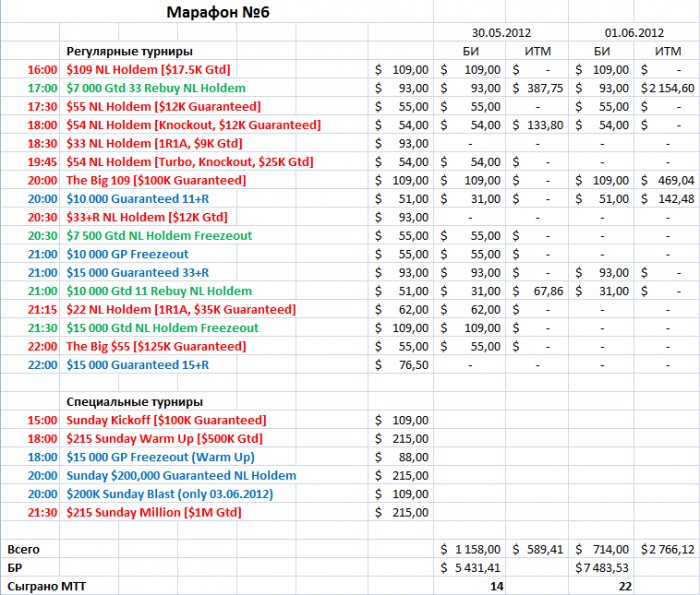
Task: Select bankroll value $5 431,41
Action: coord(470,568)
